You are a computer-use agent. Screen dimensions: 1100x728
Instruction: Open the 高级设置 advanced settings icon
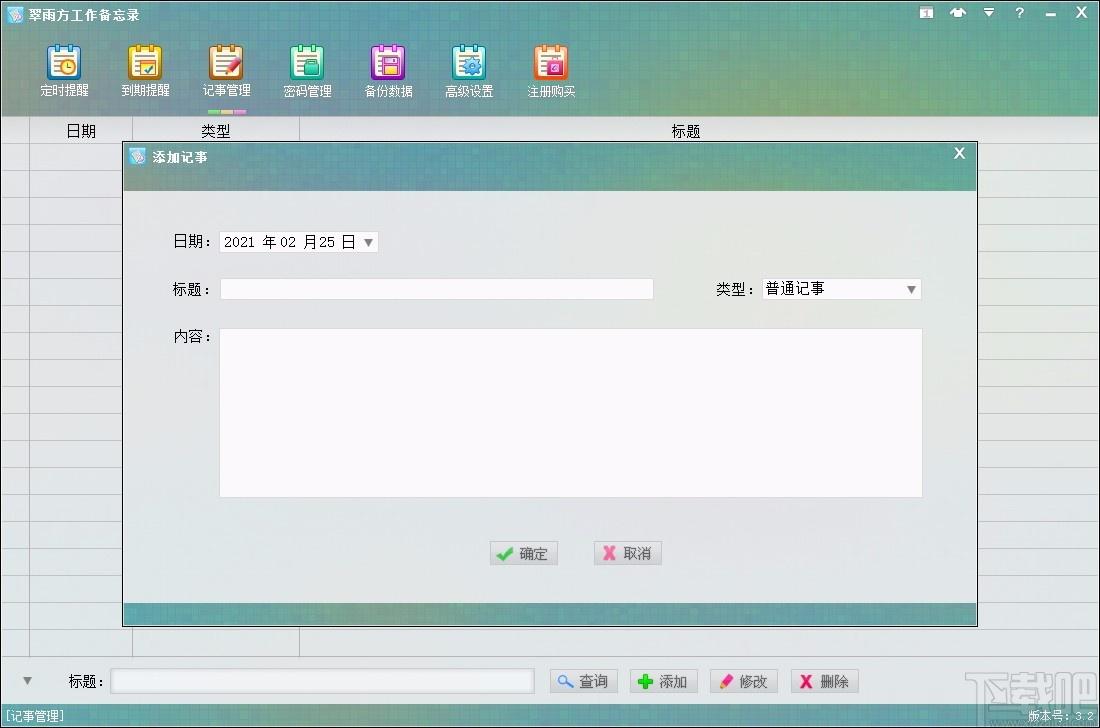coord(469,70)
